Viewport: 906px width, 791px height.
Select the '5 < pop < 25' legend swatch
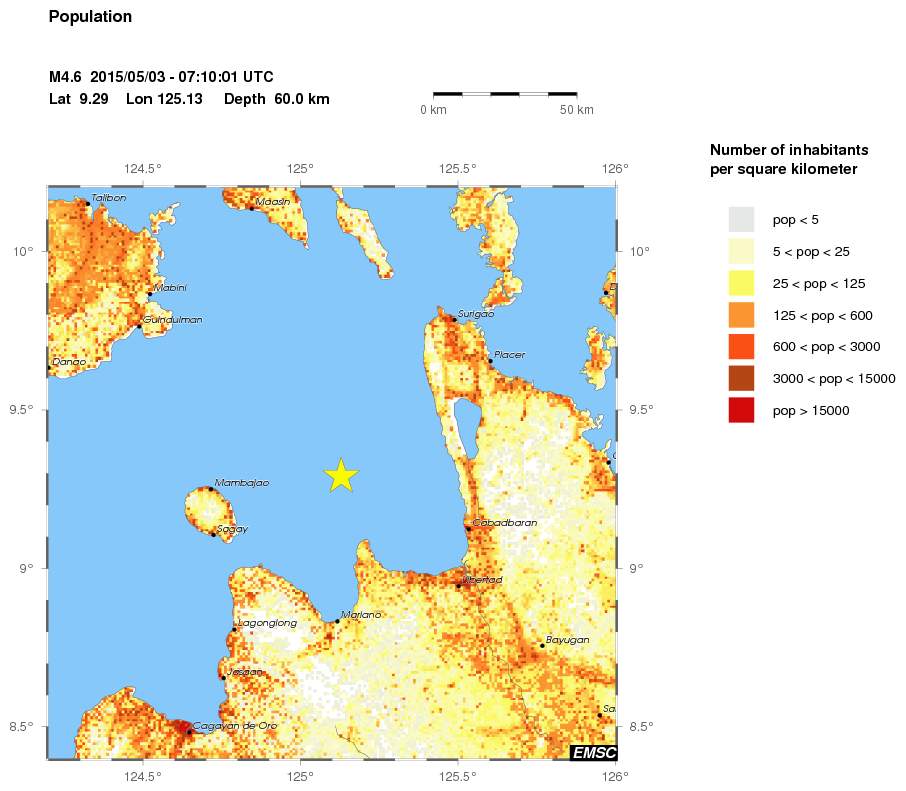click(741, 251)
